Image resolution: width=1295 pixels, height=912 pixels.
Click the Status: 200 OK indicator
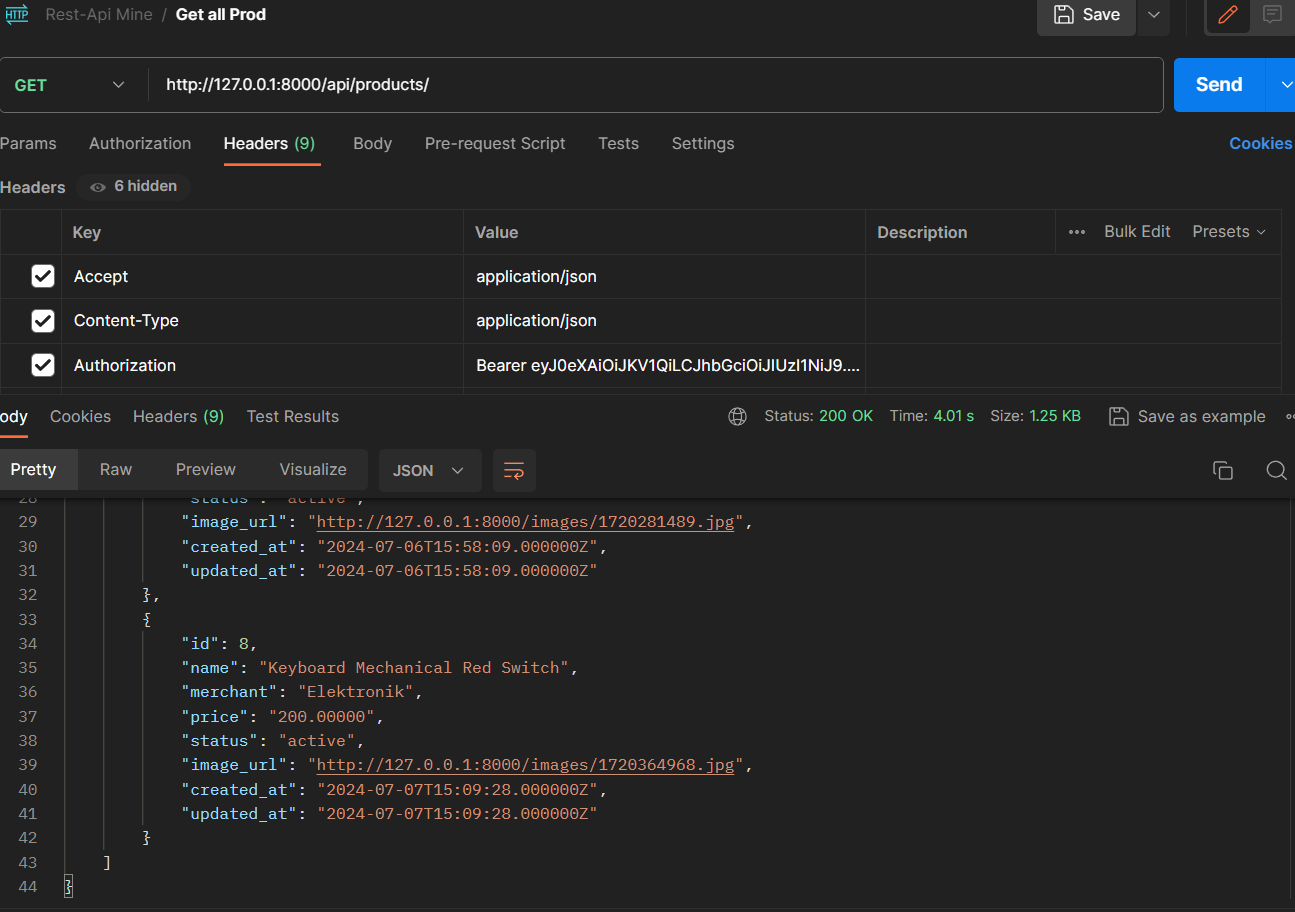(818, 417)
